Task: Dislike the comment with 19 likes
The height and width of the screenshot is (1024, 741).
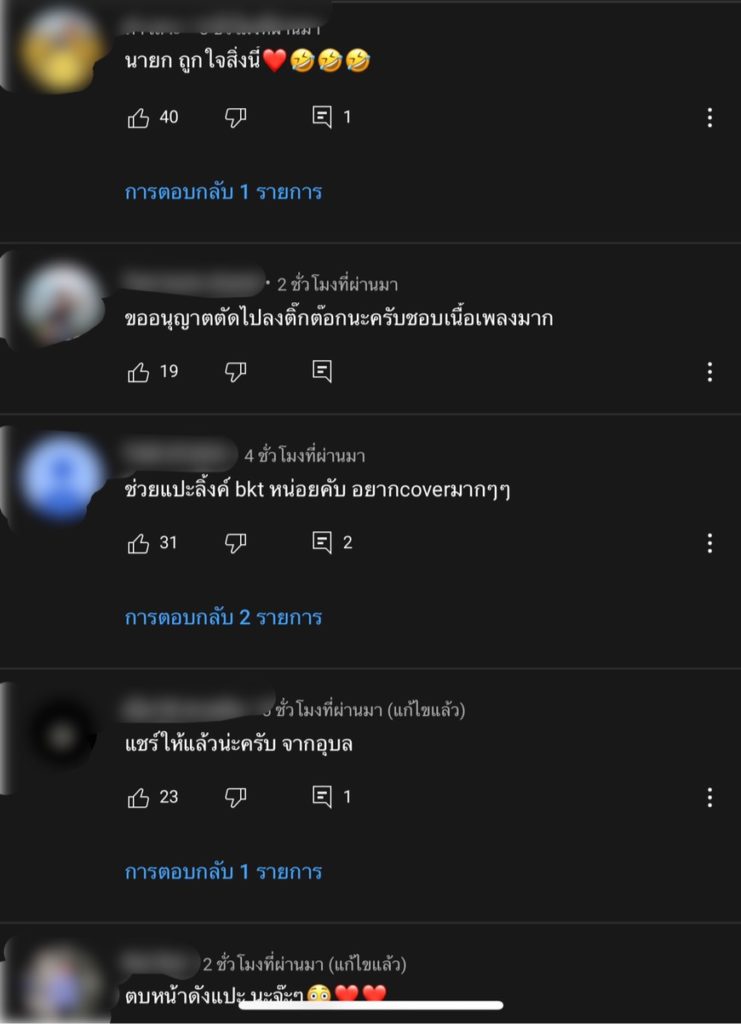Action: tap(235, 372)
